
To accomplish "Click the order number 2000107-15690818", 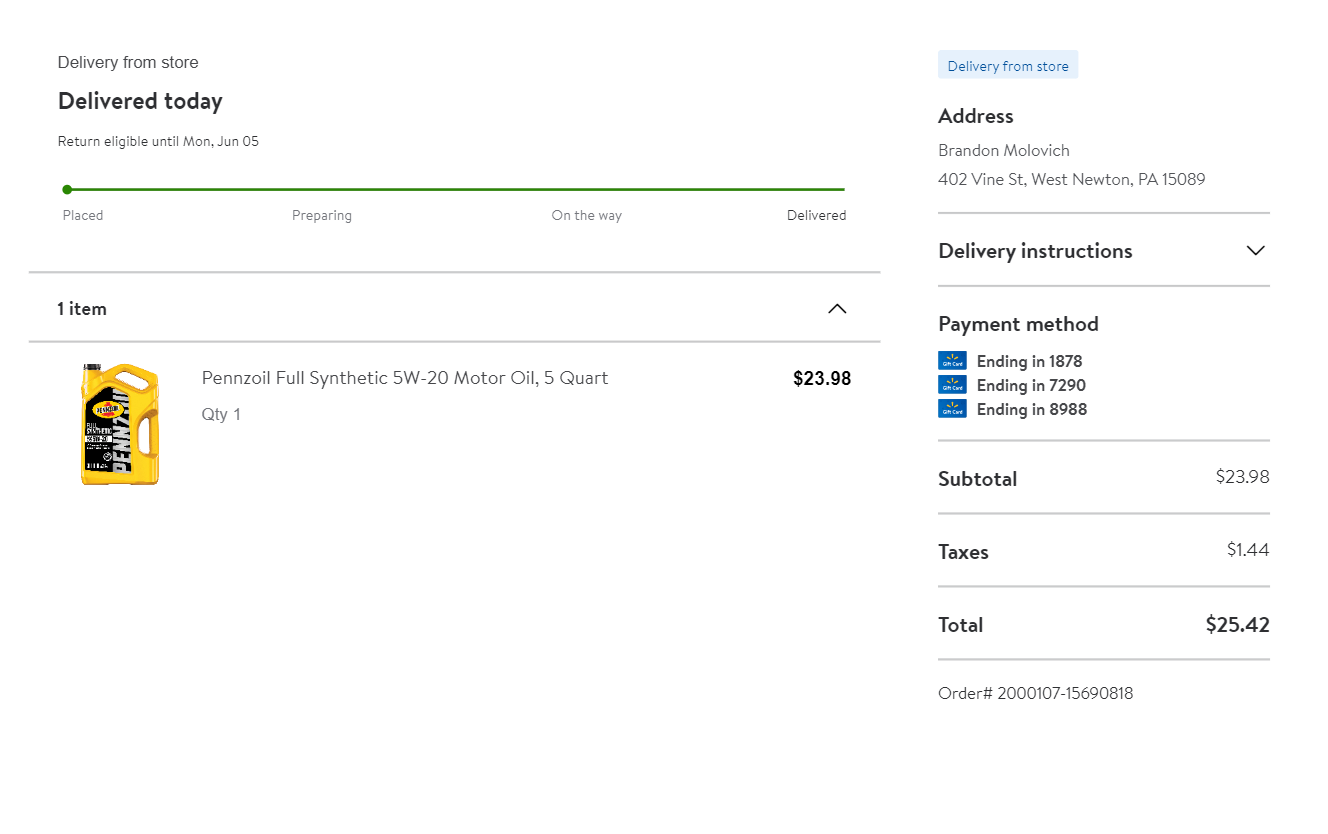I will point(1036,693).
